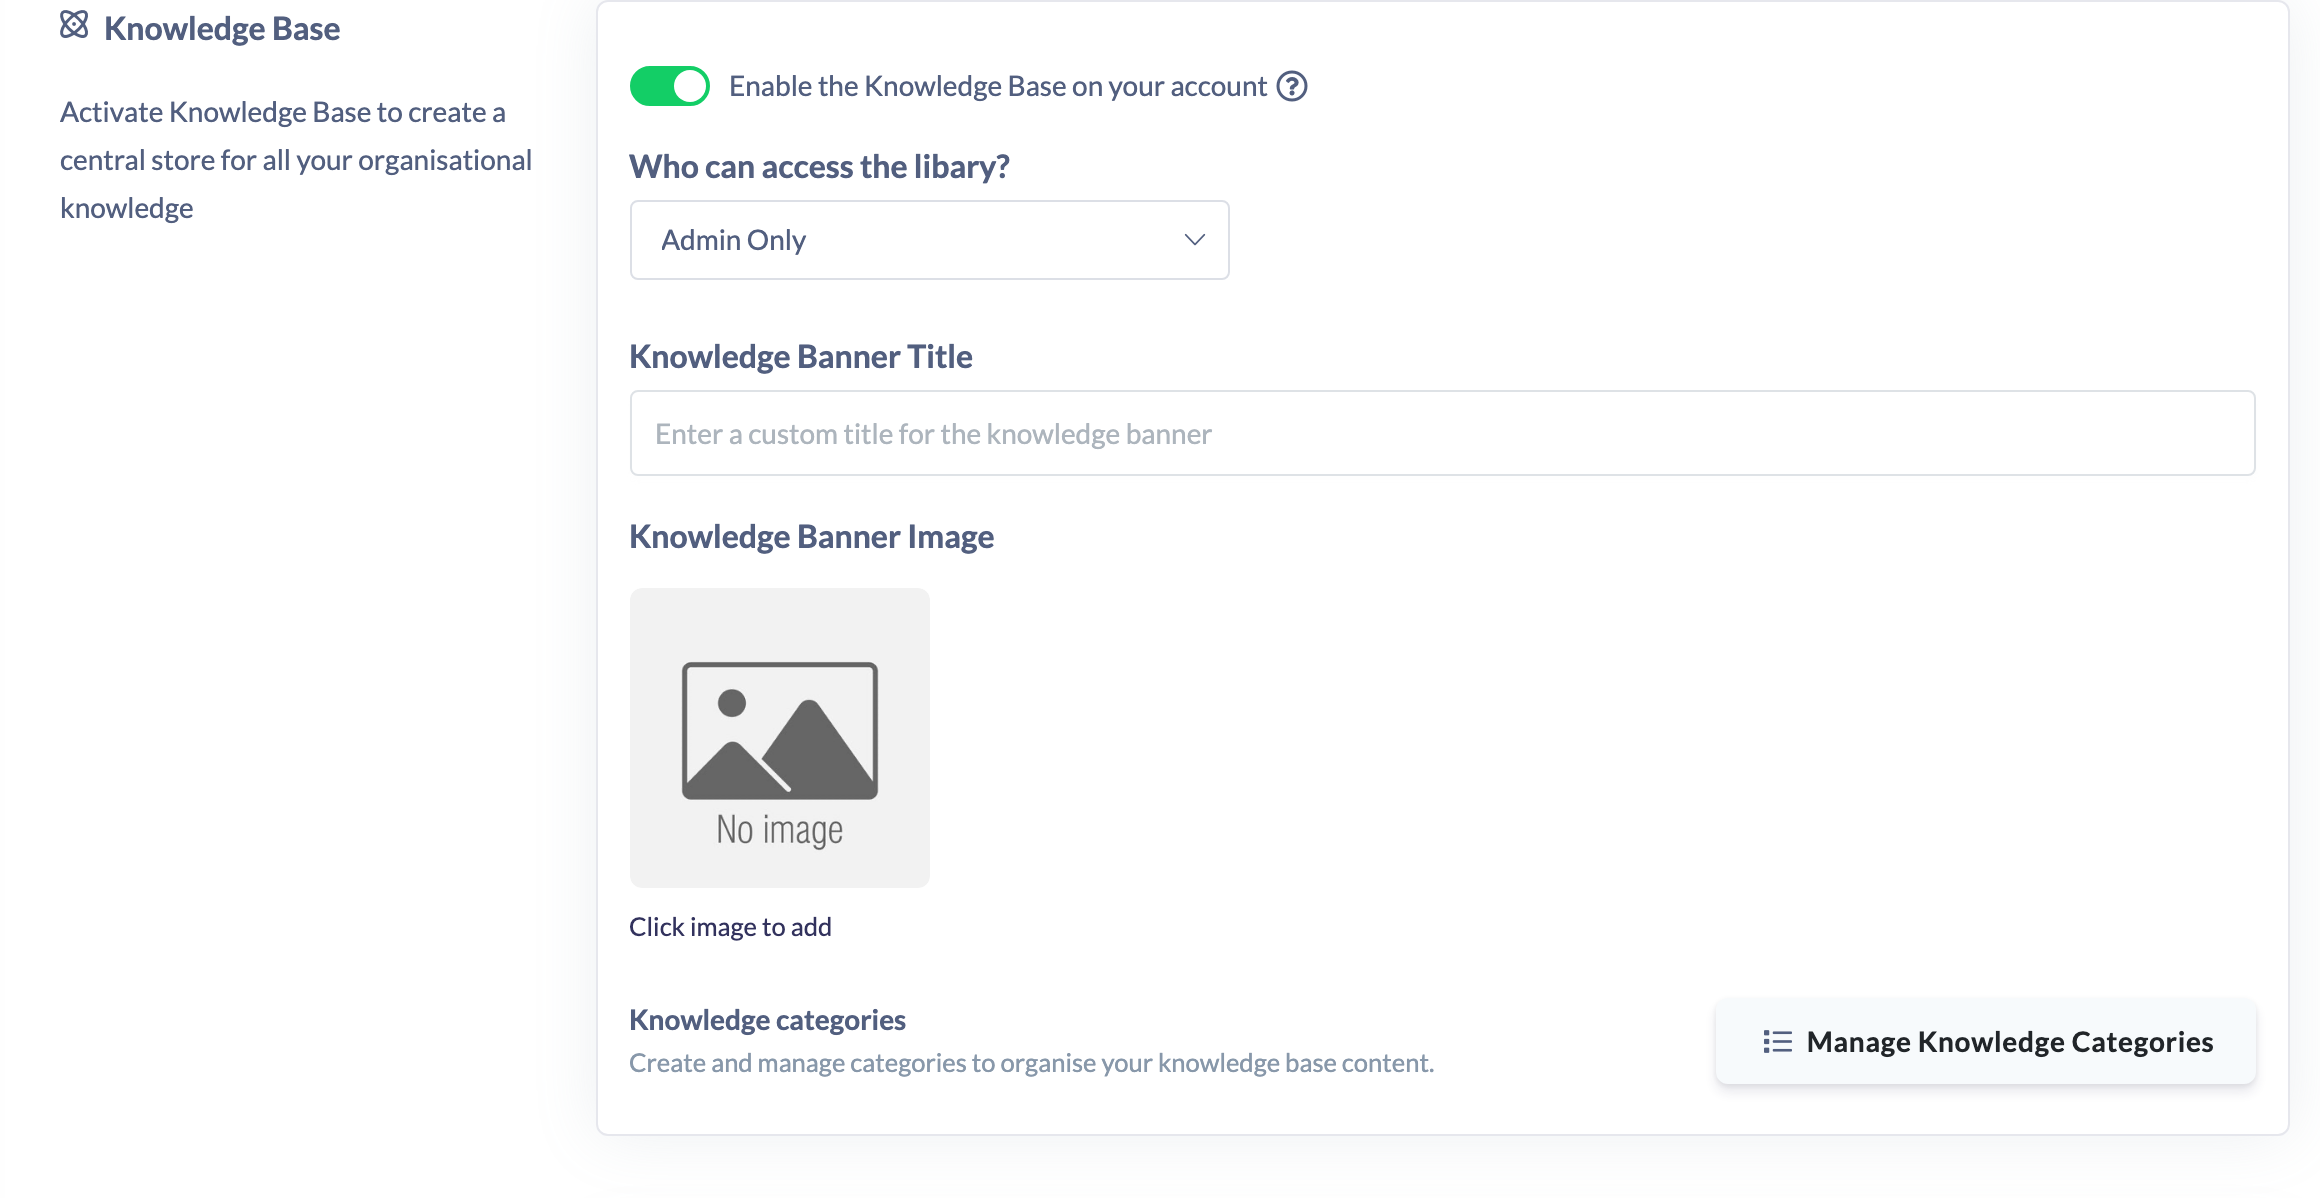Click the picture placeholder icon
Image resolution: width=2320 pixels, height=1198 pixels.
click(780, 731)
